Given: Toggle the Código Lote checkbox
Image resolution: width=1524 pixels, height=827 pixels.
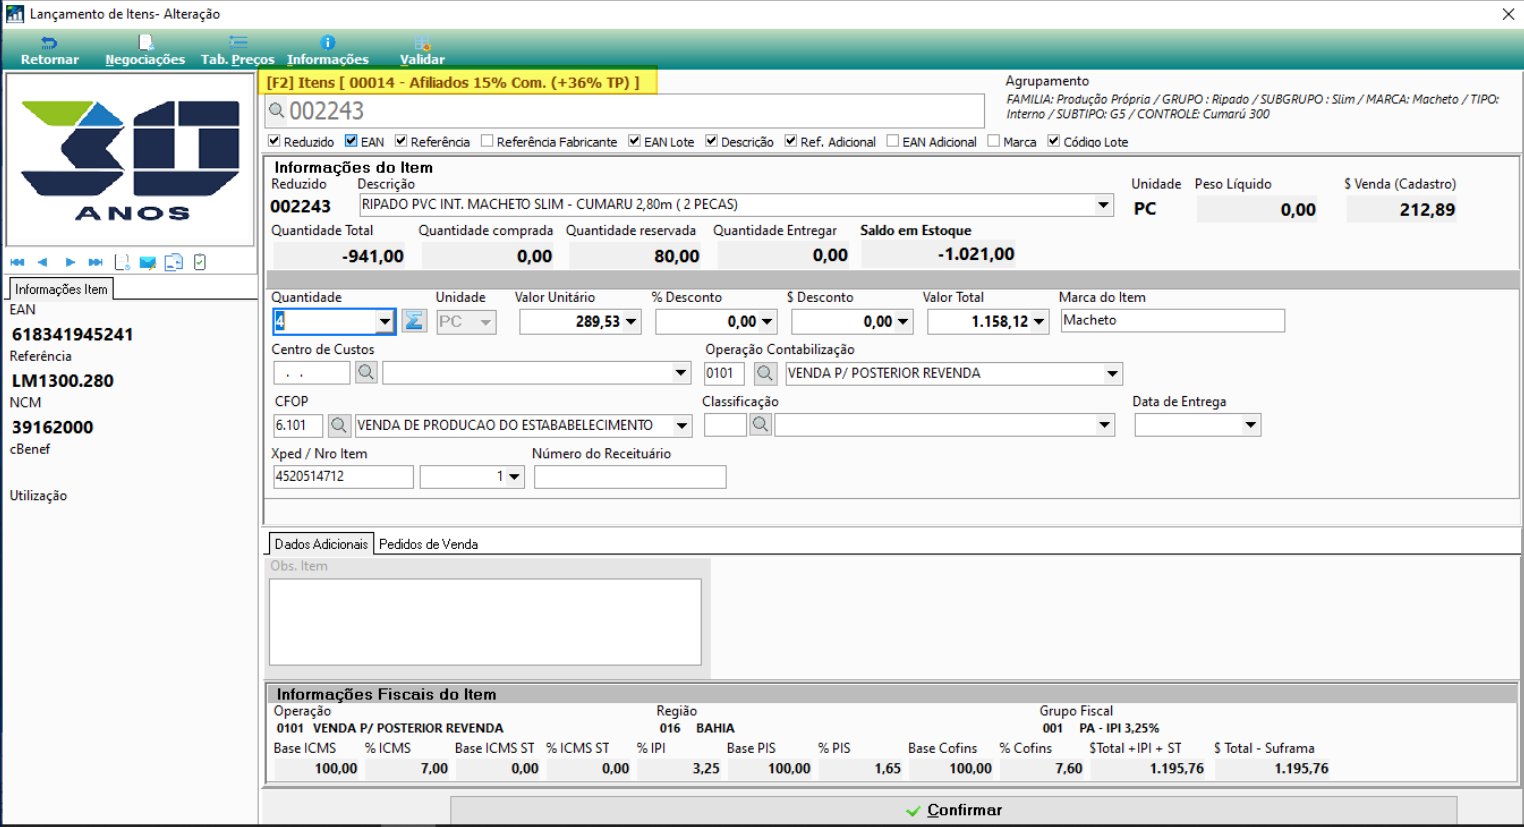Looking at the screenshot, I should click(1053, 141).
